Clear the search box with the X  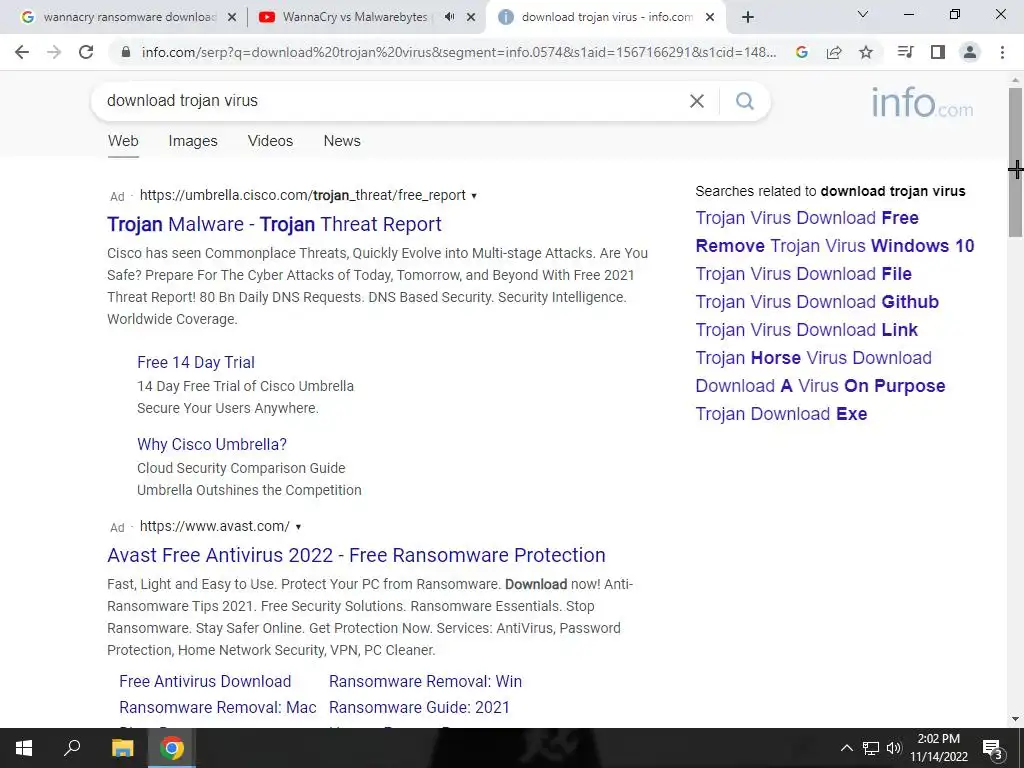[697, 101]
